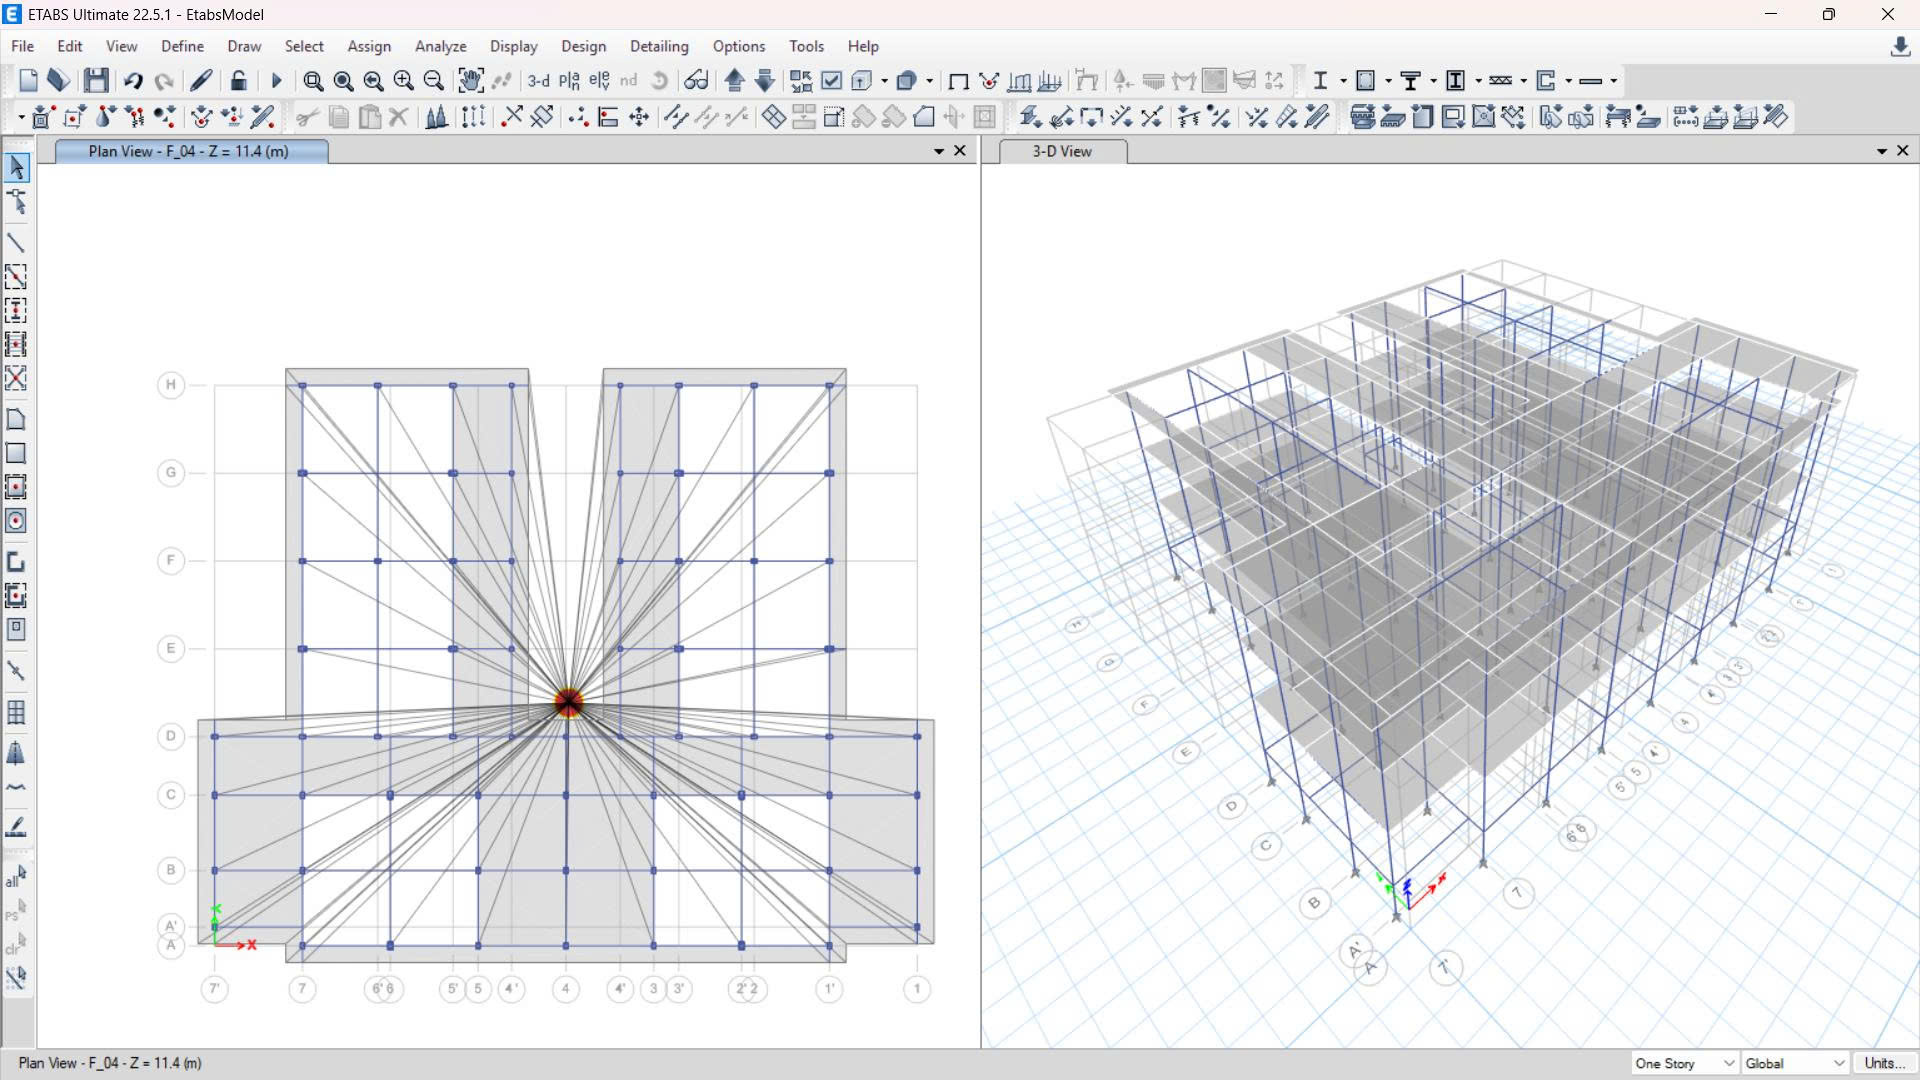Open the File menu
The width and height of the screenshot is (1920, 1080).
pyautogui.click(x=22, y=46)
